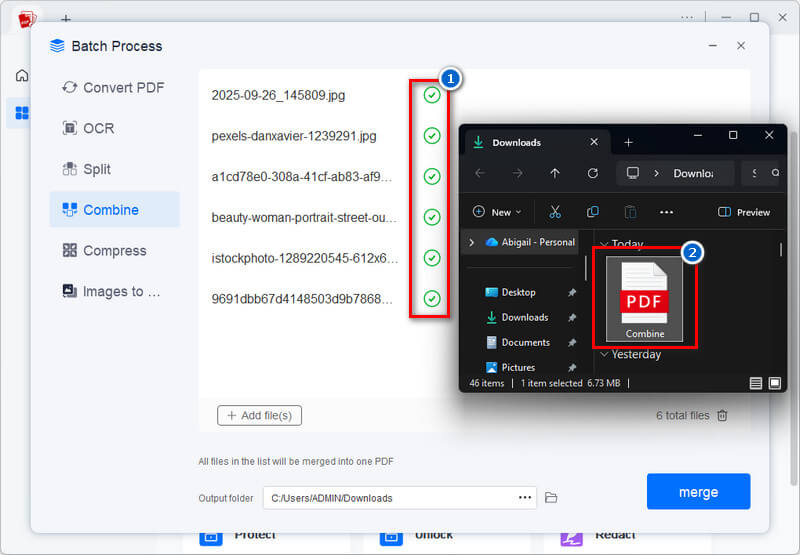Open See more options in Explorer toolbar
Screen dimensions: 800x555
pos(667,212)
